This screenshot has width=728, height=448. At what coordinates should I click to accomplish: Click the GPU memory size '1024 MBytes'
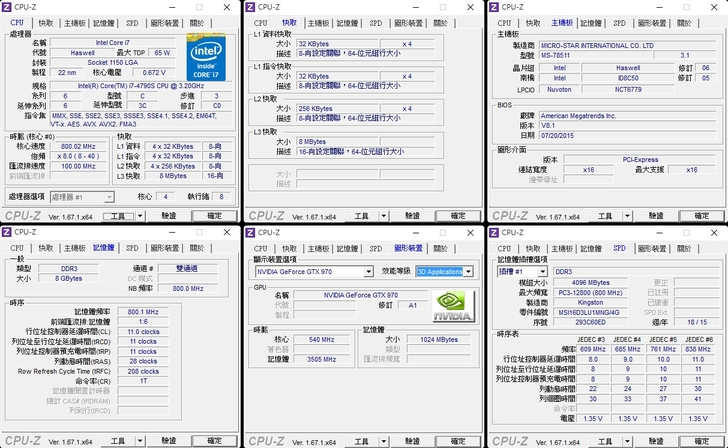[x=439, y=339]
